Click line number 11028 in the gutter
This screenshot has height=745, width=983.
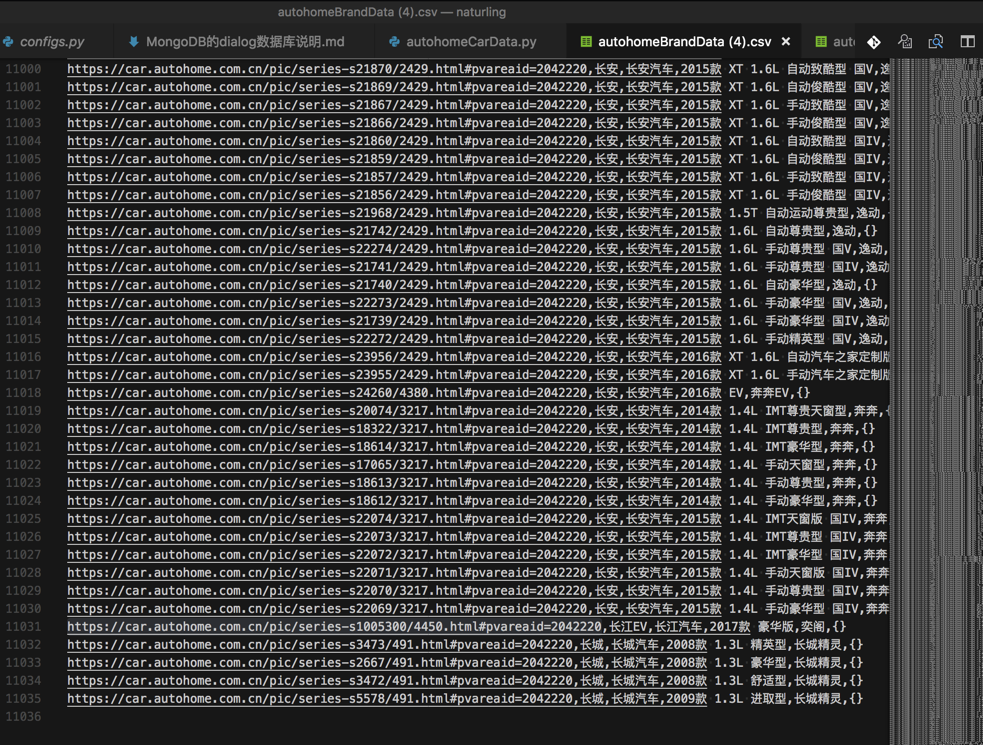click(x=23, y=573)
